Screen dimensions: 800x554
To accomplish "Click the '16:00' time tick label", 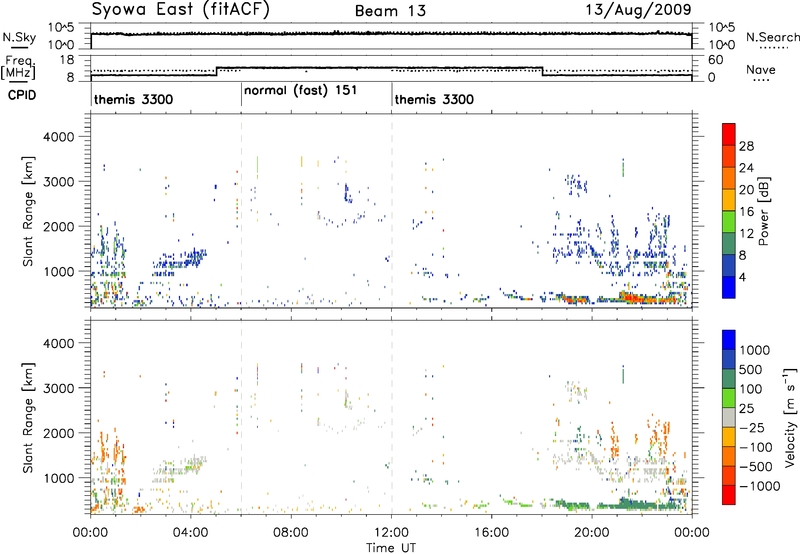I will [491, 533].
